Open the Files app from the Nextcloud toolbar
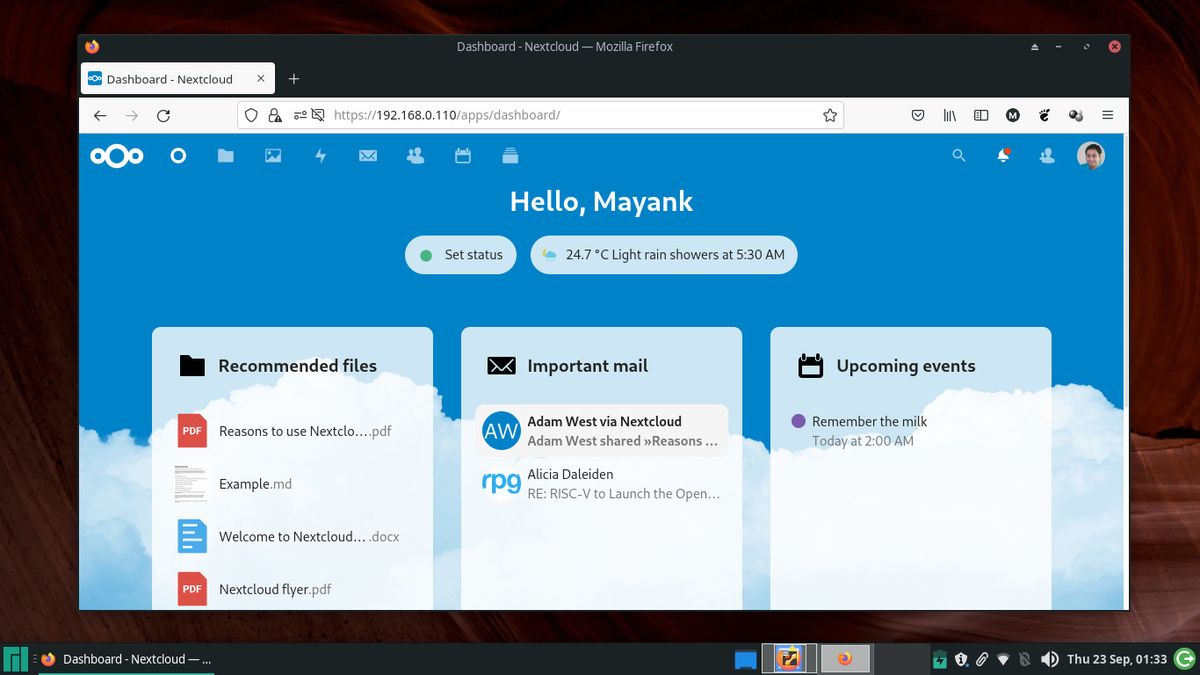Screen dimensions: 1200x675 point(225,156)
